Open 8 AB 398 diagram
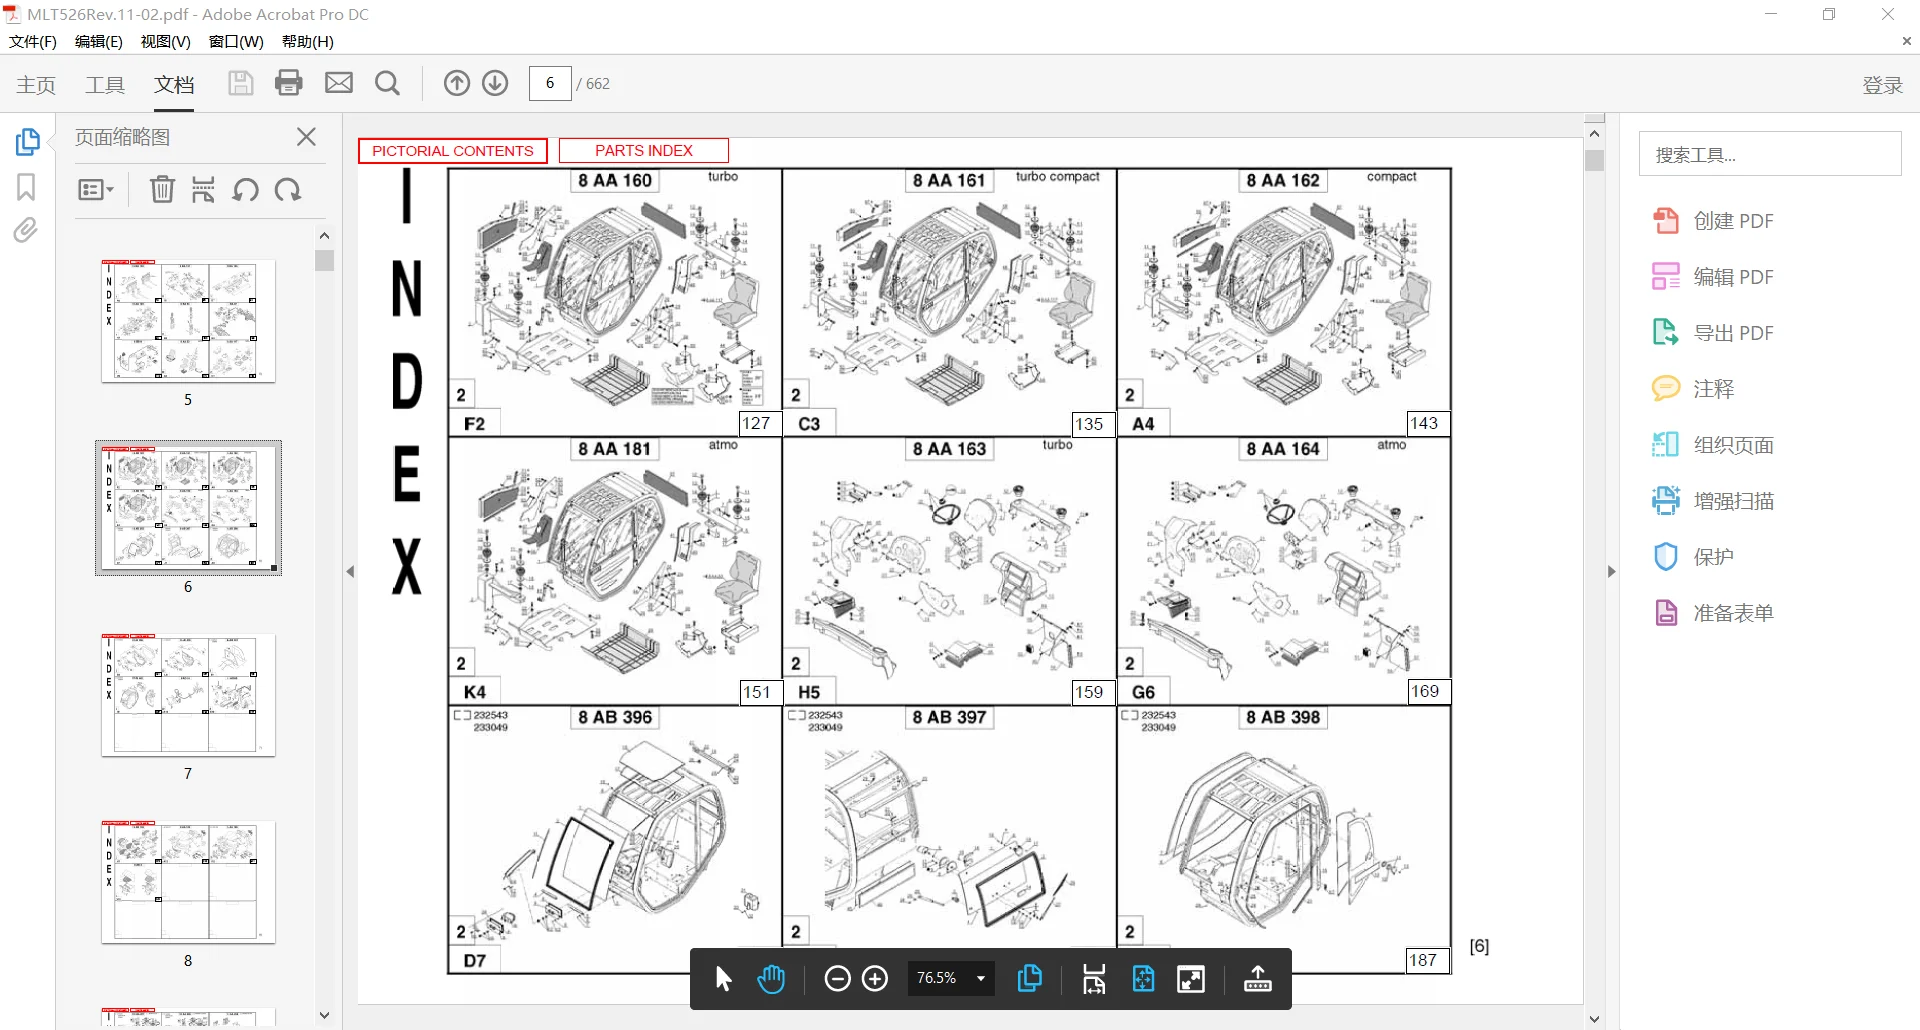Viewport: 1920px width, 1030px height. (1284, 840)
